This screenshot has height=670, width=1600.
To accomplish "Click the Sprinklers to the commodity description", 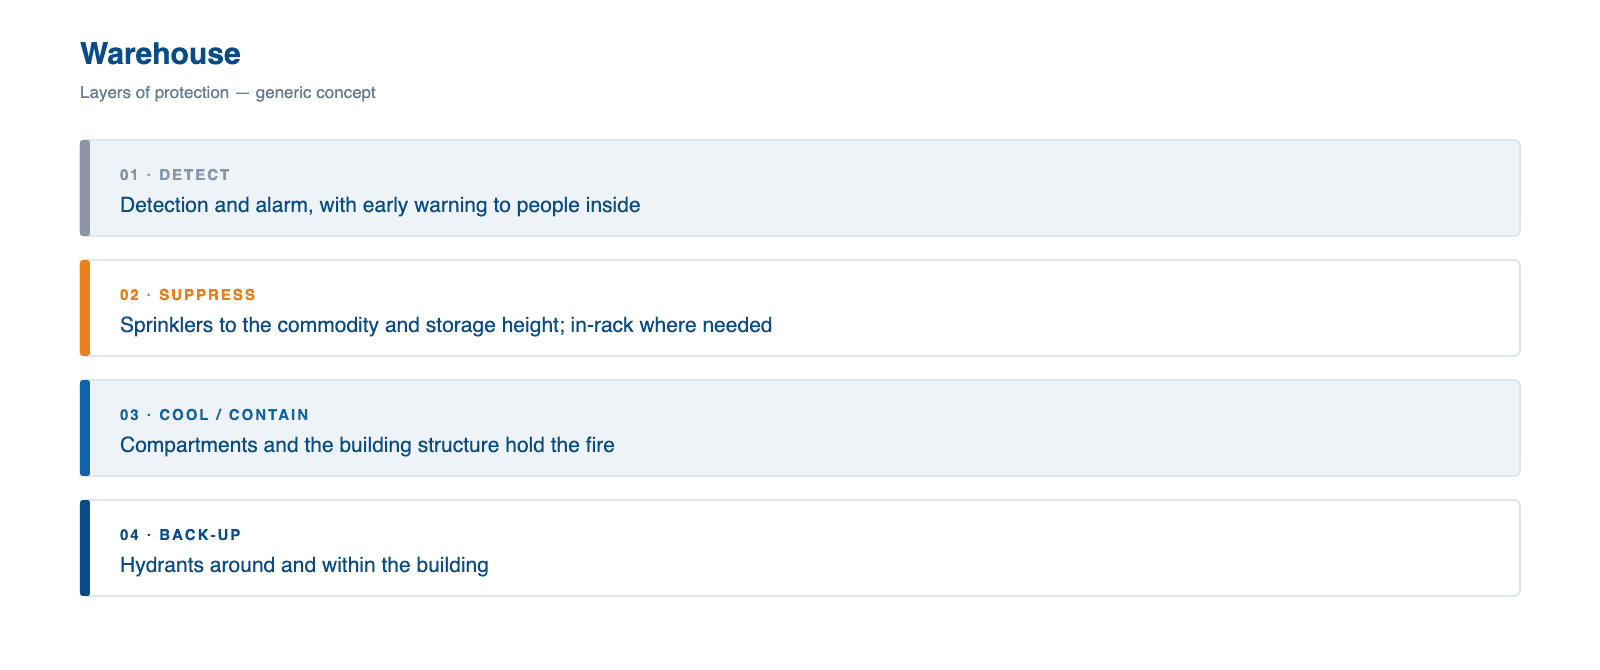I will (x=446, y=325).
